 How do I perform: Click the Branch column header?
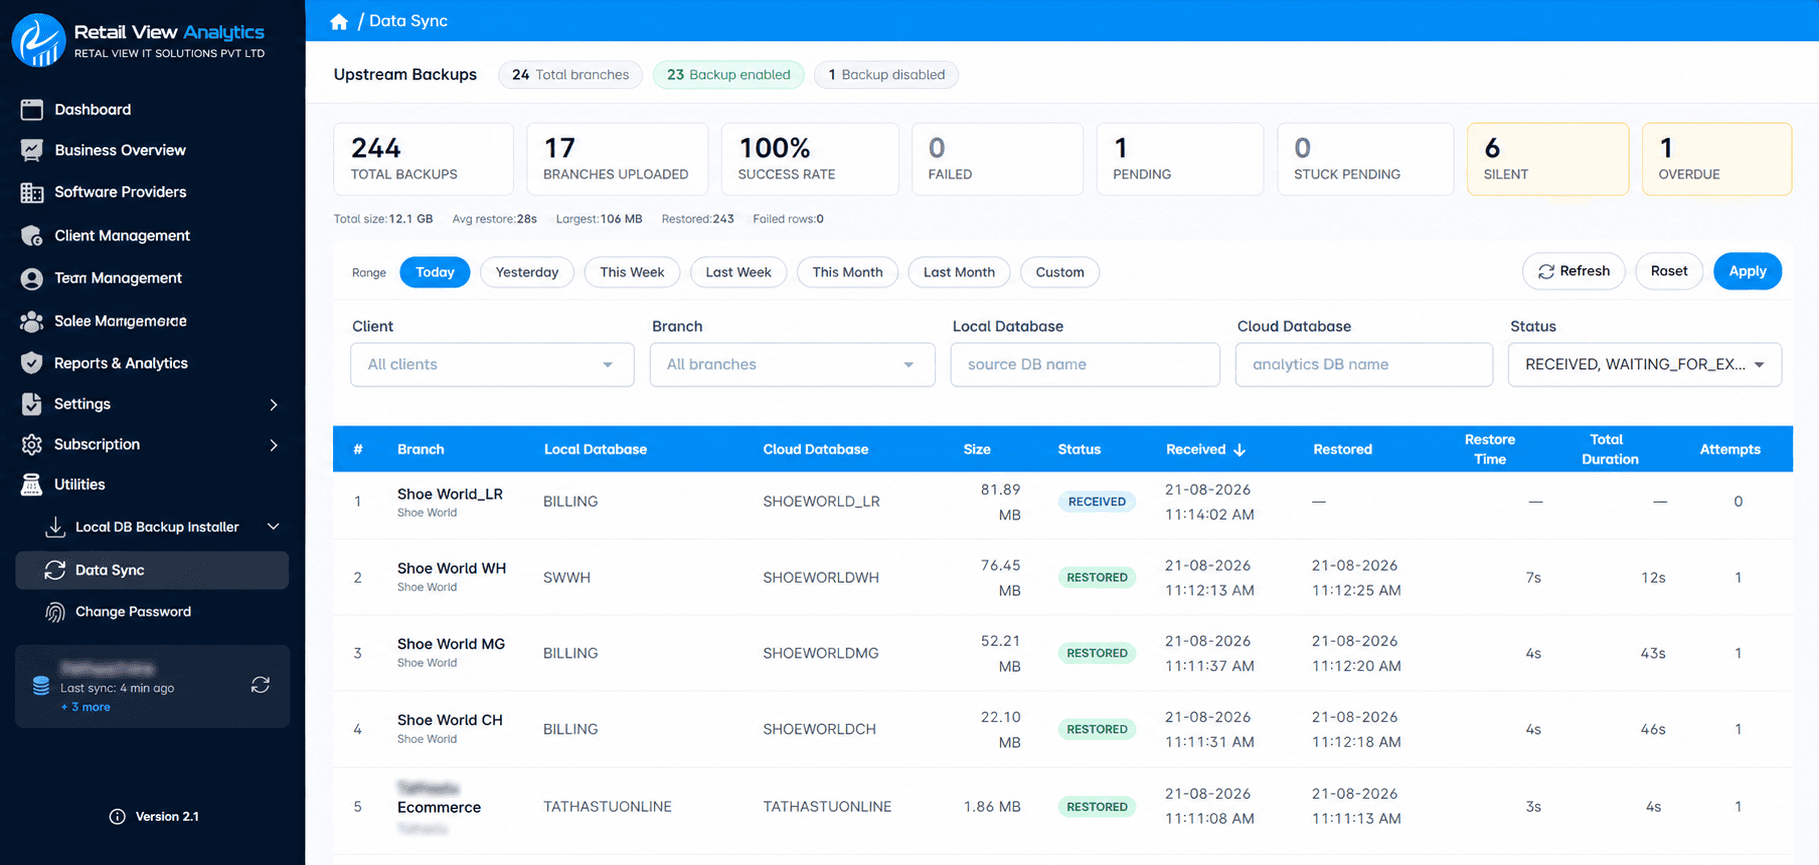pyautogui.click(x=421, y=450)
